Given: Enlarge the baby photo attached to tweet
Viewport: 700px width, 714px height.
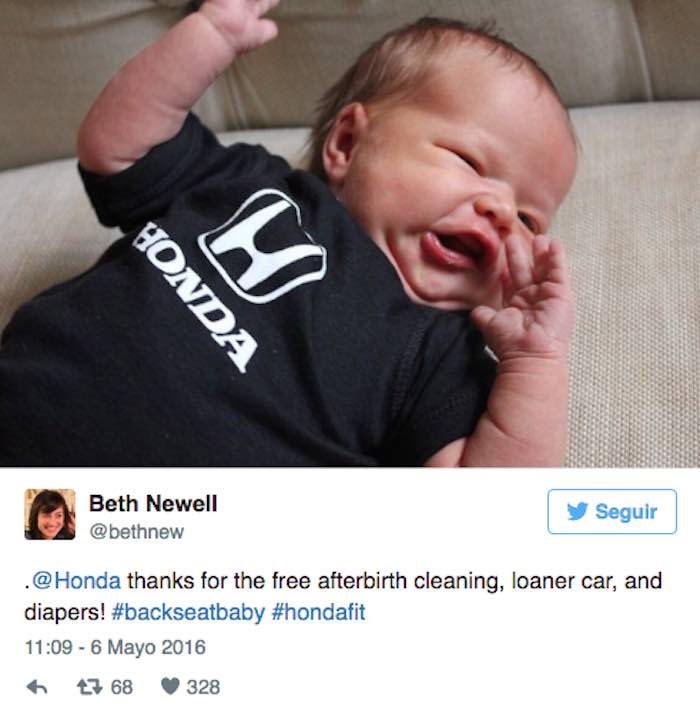Looking at the screenshot, I should click(x=350, y=233).
